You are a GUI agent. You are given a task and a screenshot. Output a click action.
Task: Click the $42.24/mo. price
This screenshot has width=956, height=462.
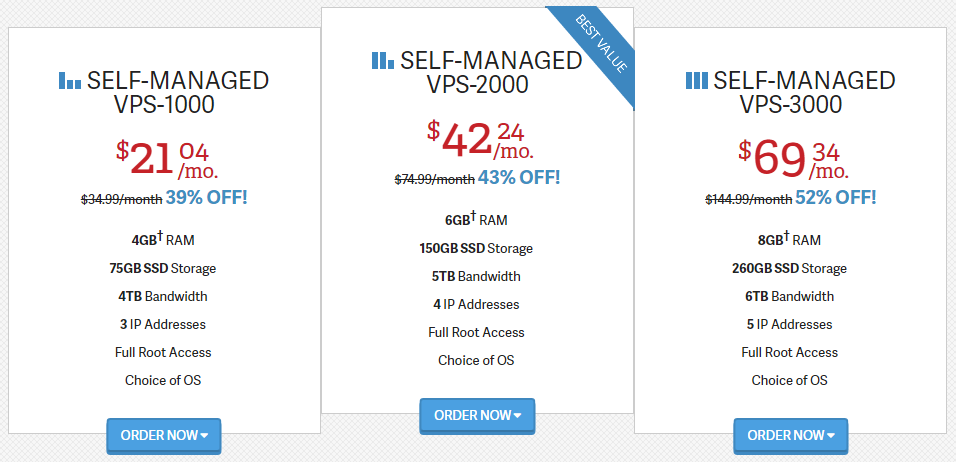click(x=480, y=140)
